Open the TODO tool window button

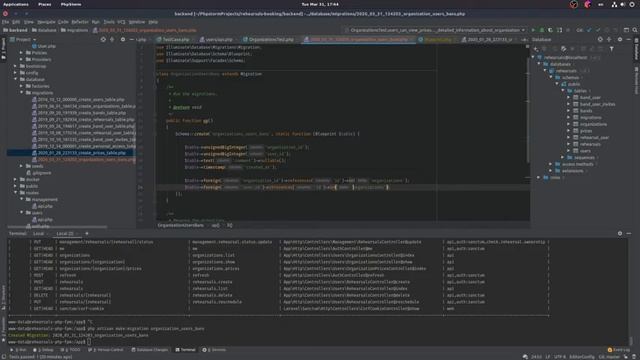coord(72,350)
